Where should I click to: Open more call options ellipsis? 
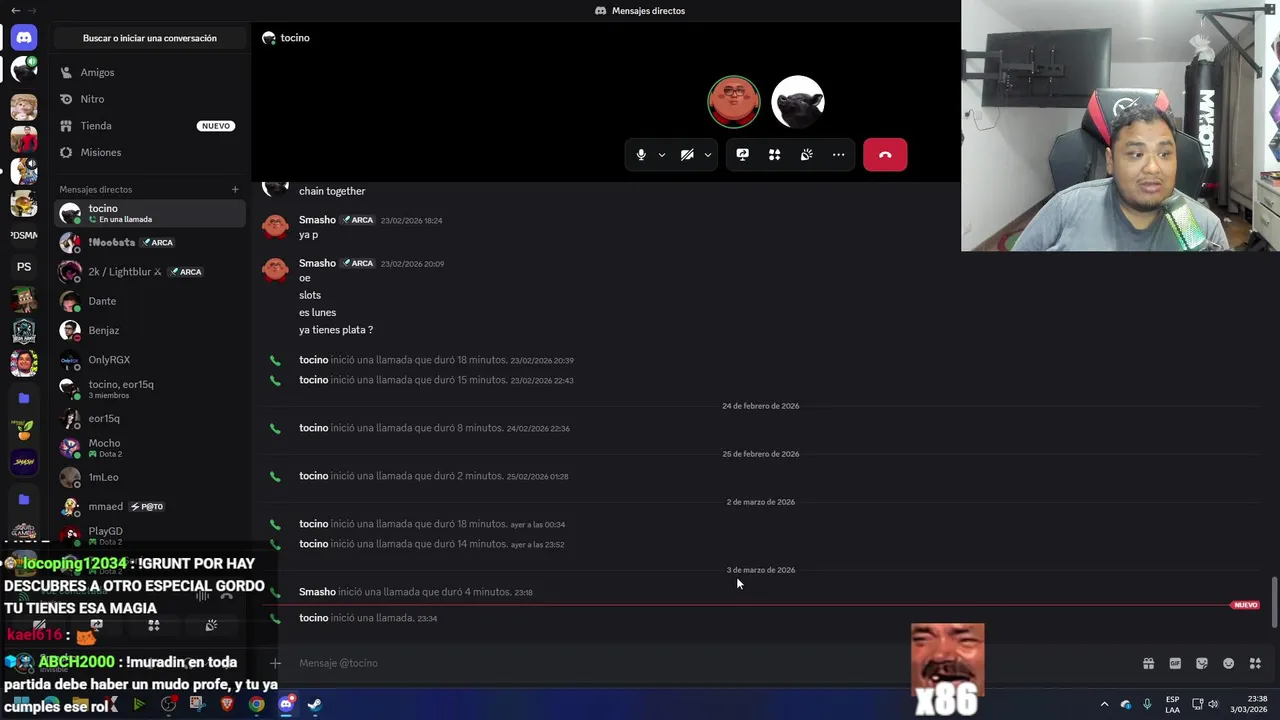point(838,155)
